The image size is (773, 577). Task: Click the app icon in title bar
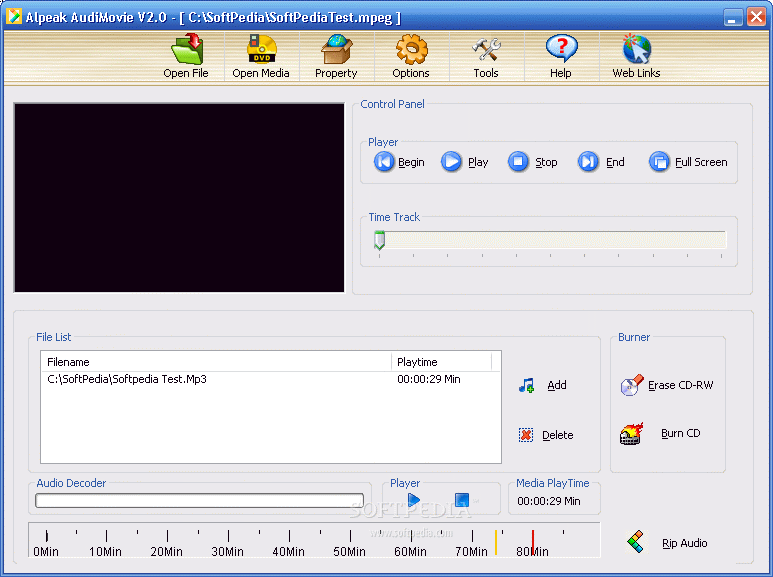tap(14, 16)
